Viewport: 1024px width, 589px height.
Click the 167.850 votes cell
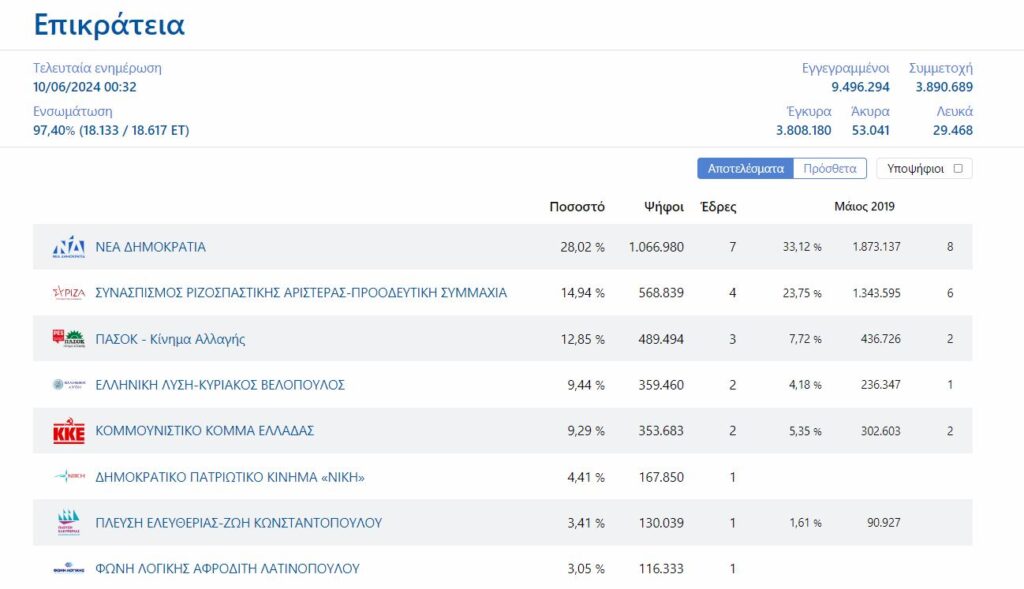[661, 477]
